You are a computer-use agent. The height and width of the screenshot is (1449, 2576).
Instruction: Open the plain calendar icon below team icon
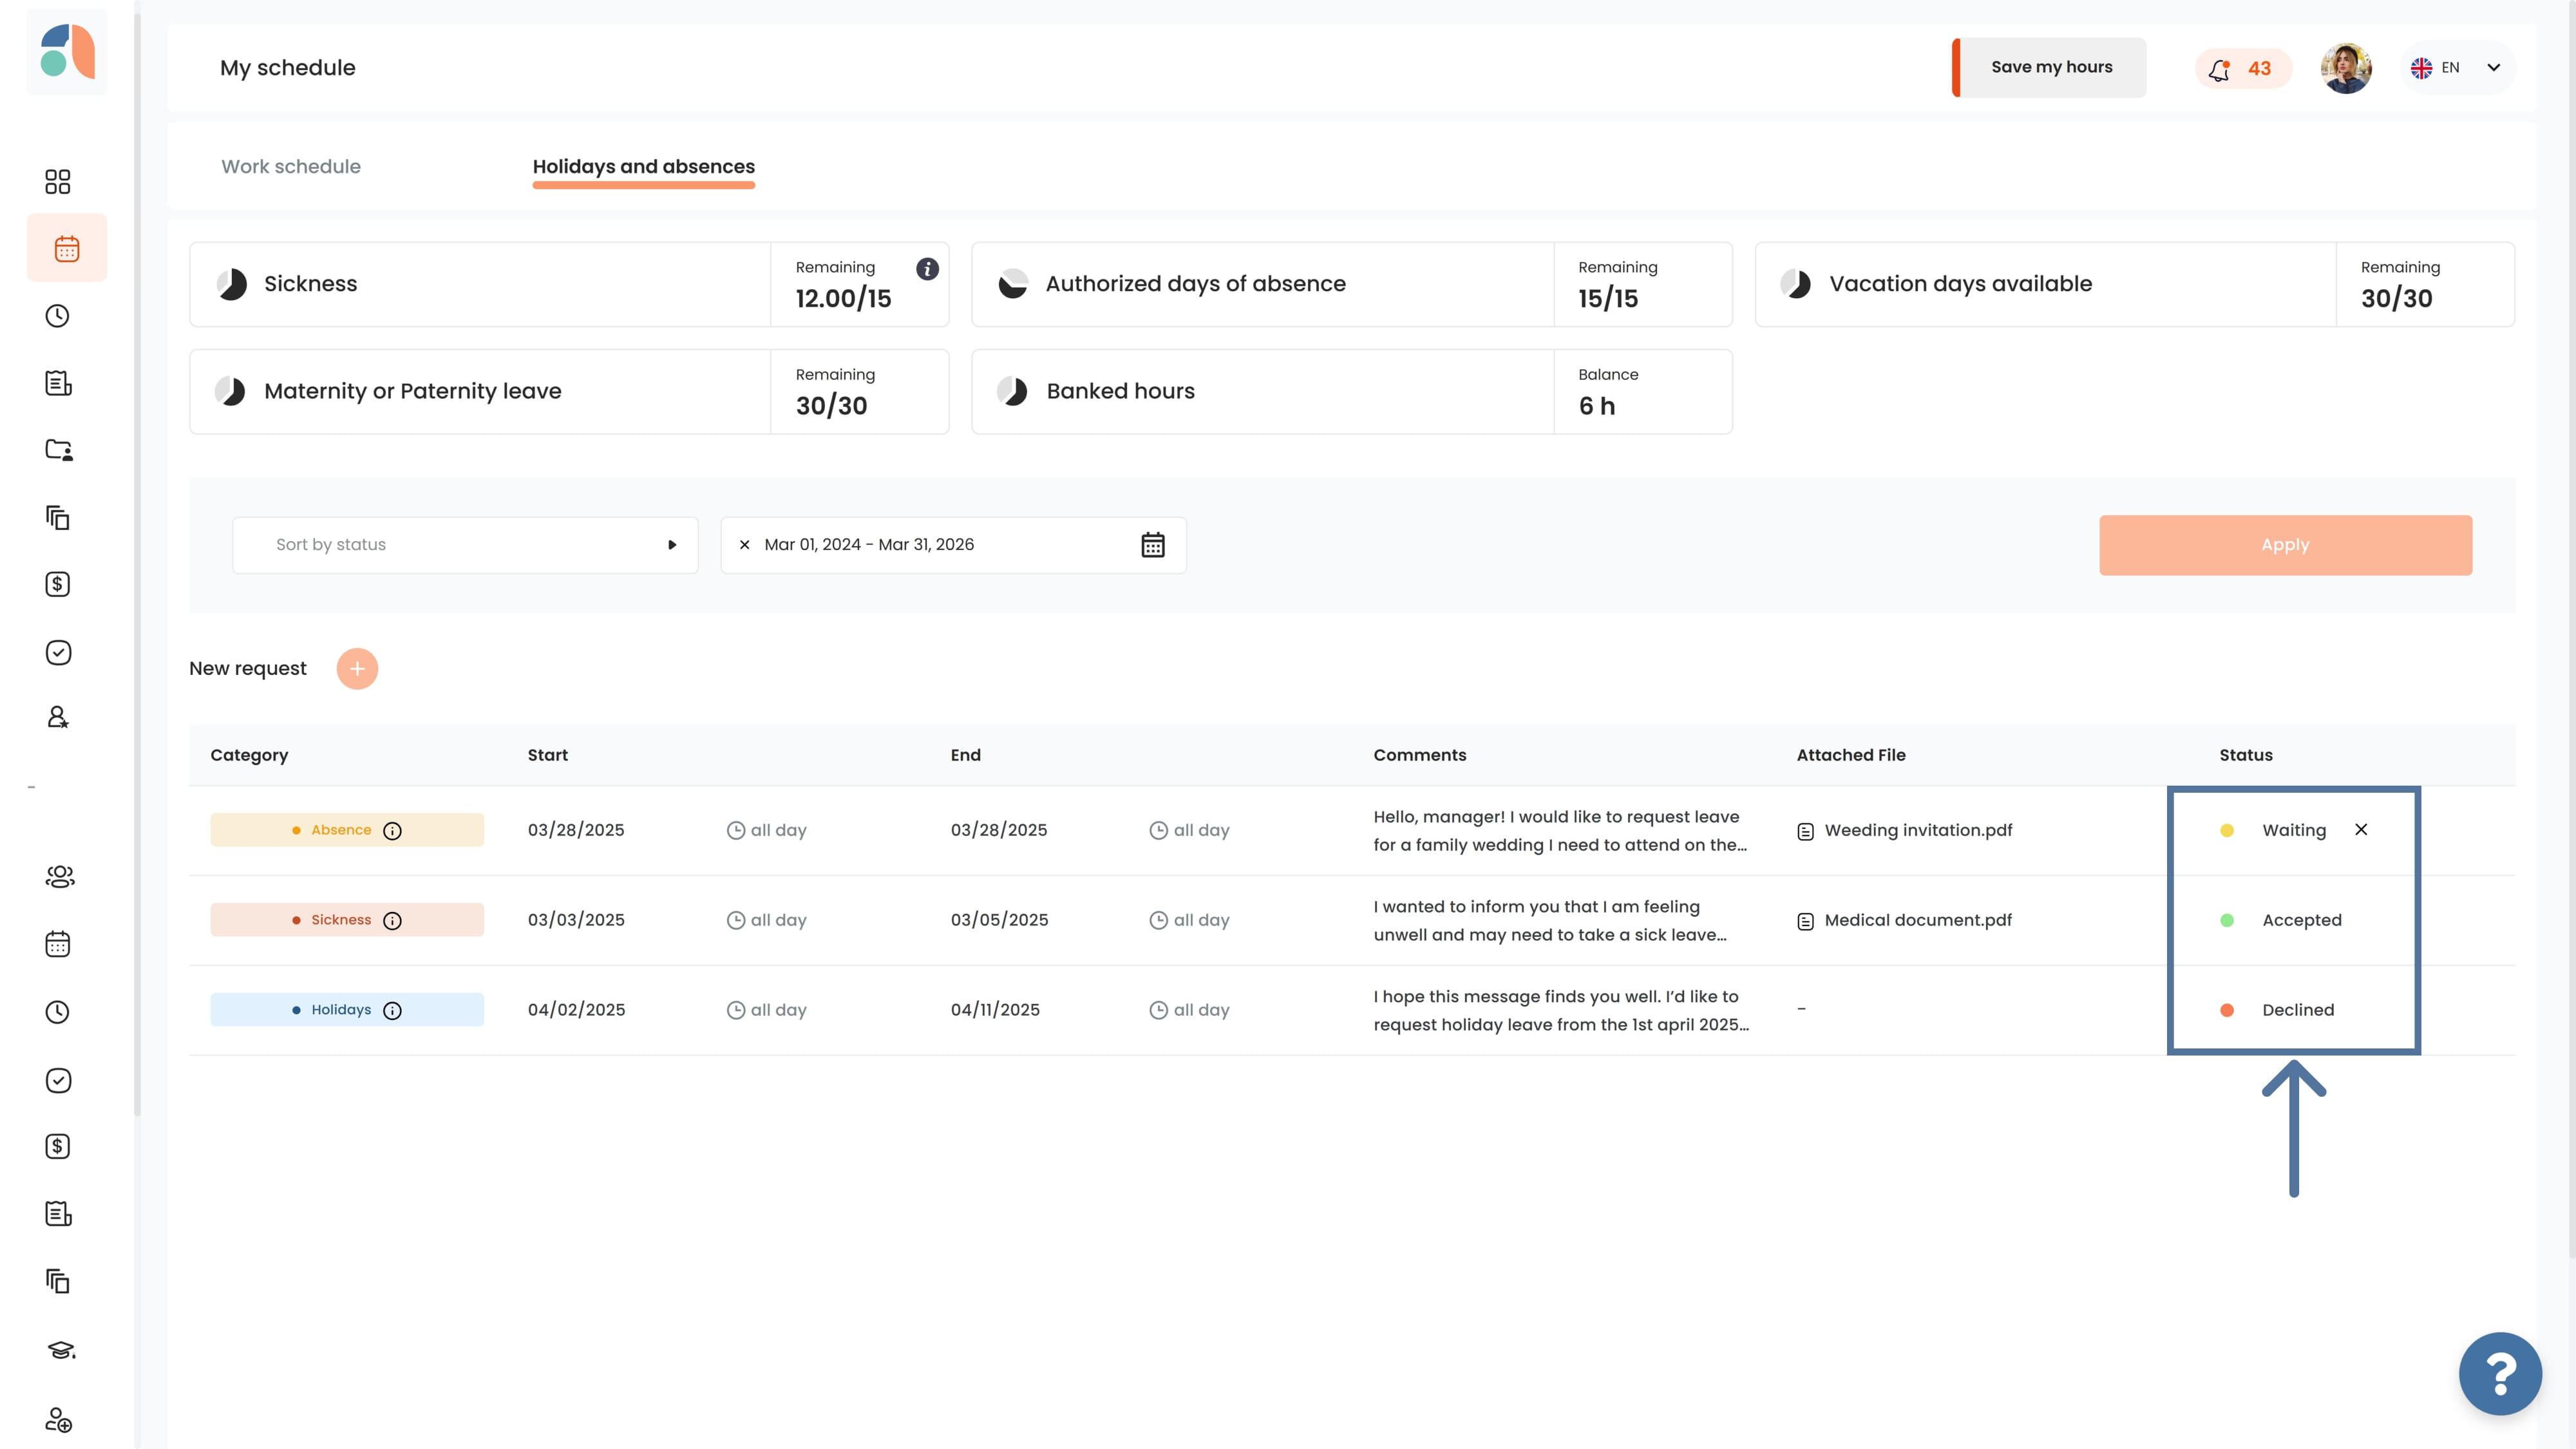click(58, 944)
